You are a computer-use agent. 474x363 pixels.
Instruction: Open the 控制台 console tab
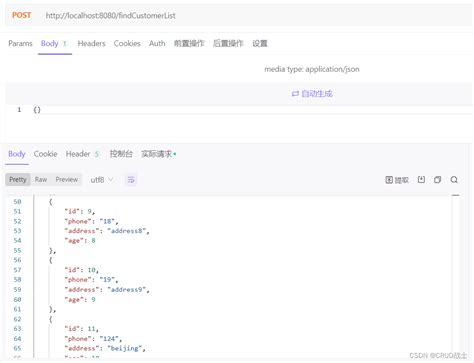[x=121, y=154]
